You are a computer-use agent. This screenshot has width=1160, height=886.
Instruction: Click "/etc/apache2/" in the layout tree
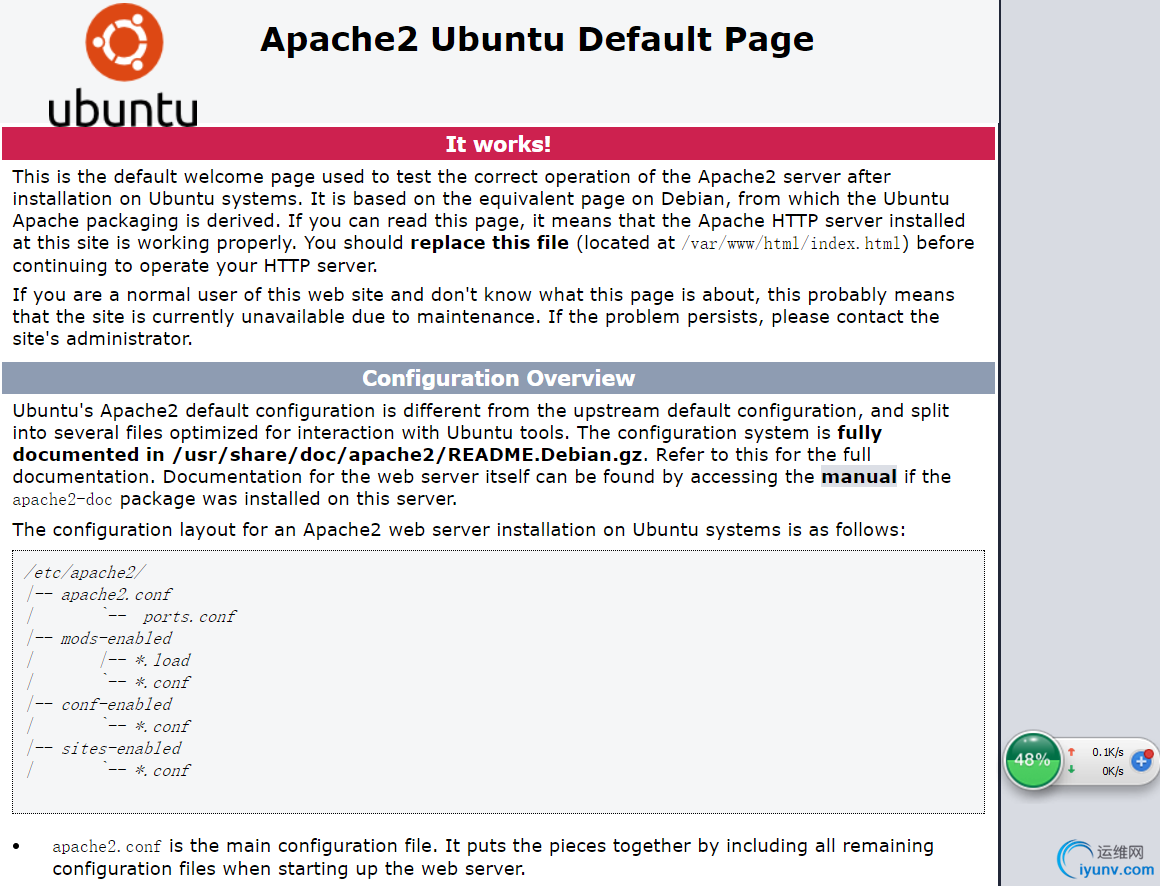(85, 572)
